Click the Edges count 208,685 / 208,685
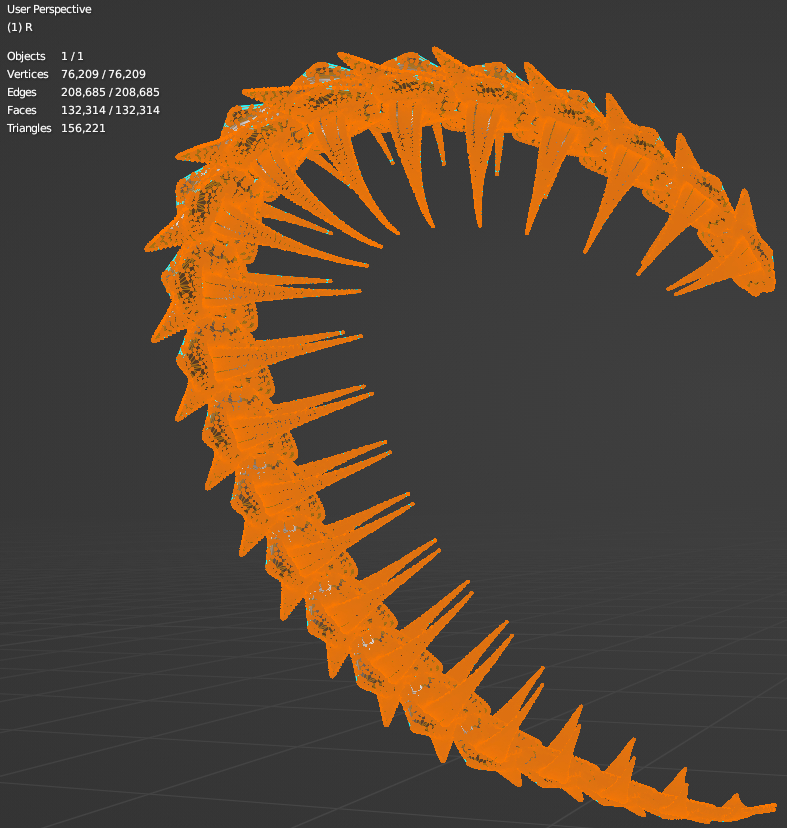This screenshot has width=787, height=828. coord(110,93)
